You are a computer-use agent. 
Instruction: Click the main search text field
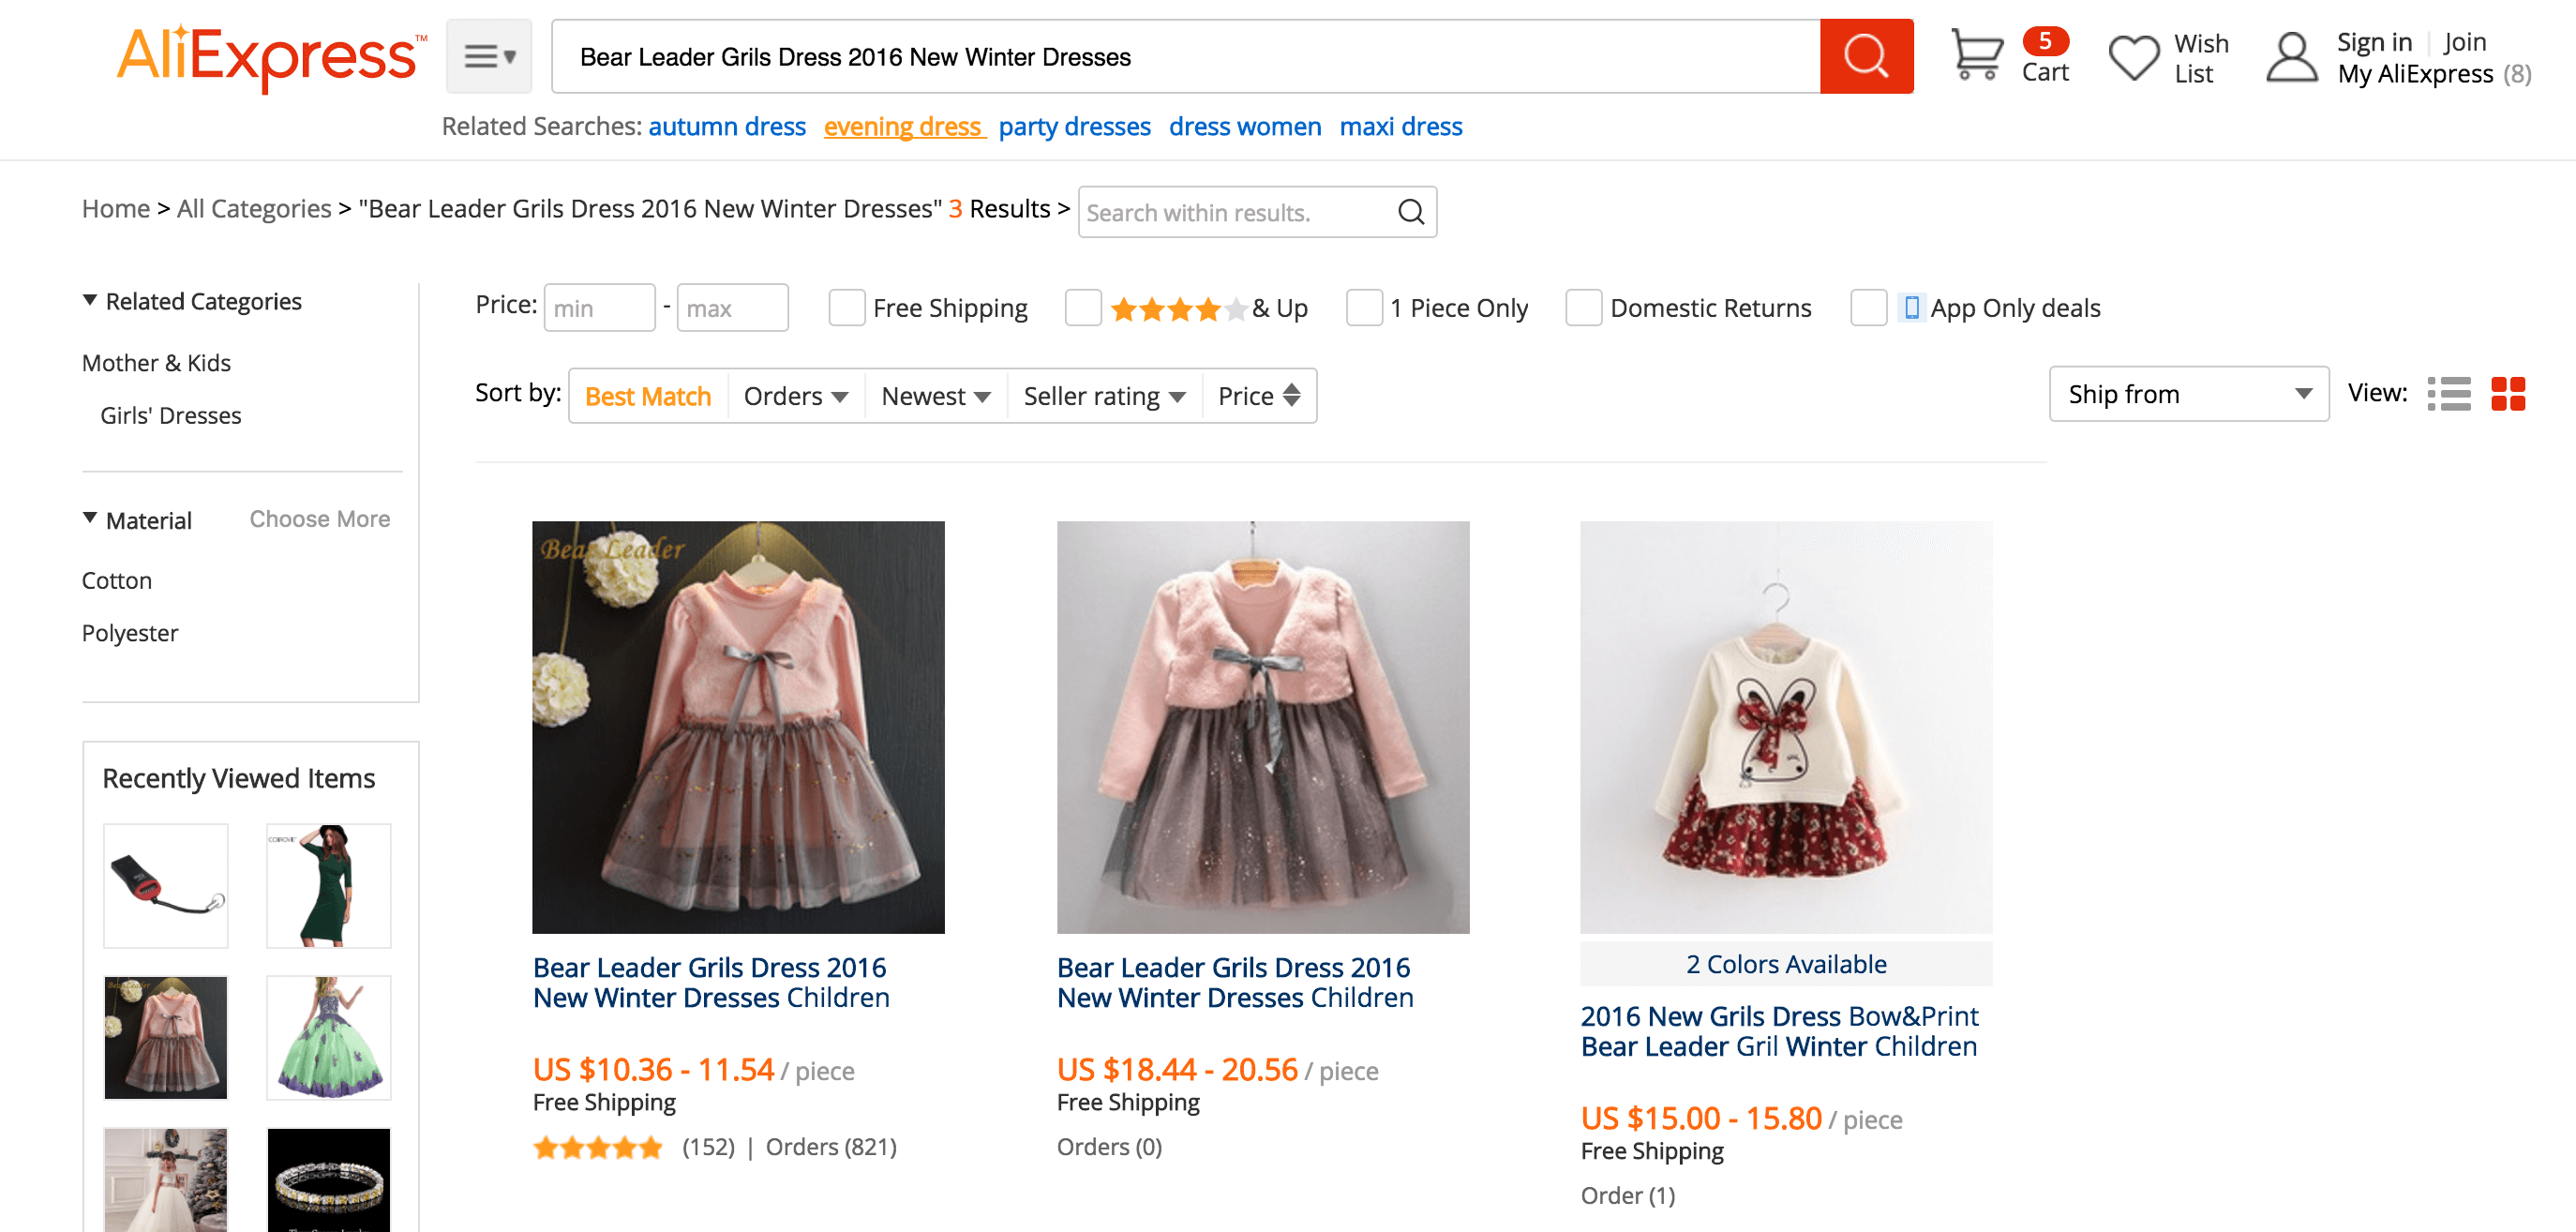[x=1186, y=56]
